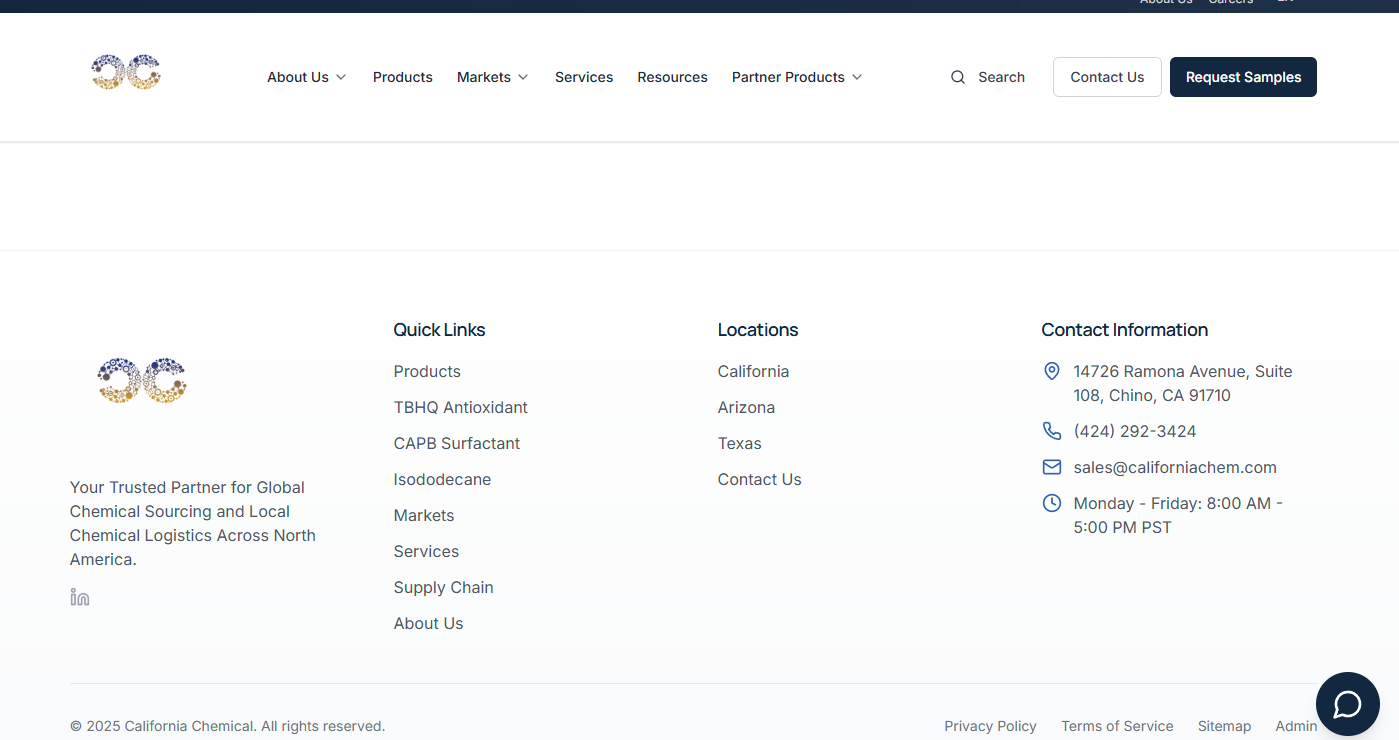Click the envelope icon beside the email address

(1051, 466)
